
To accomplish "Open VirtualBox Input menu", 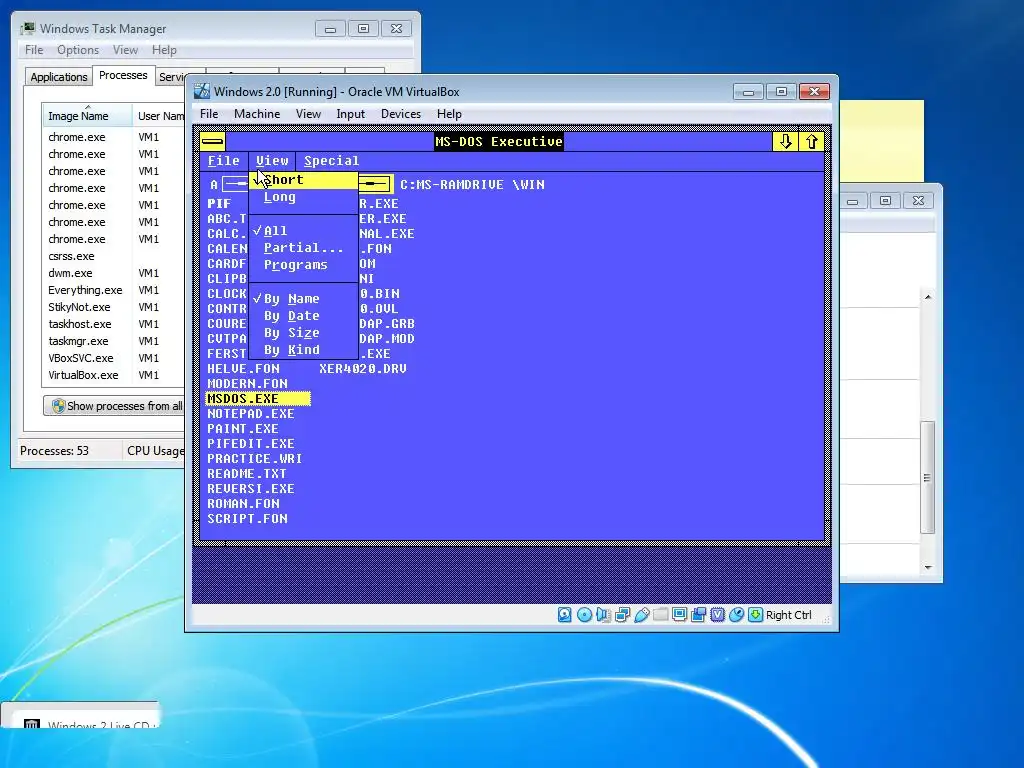I will [350, 114].
